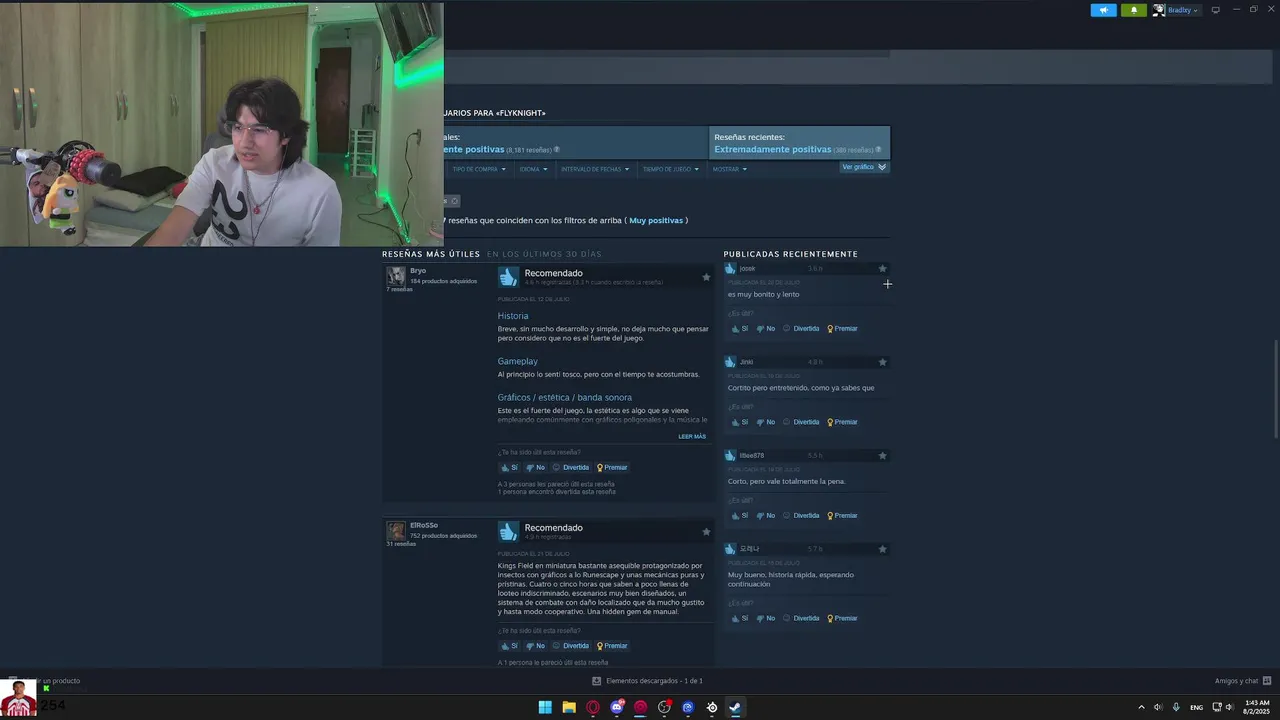Expand the Ver gráfico chart
Viewport: 1280px width, 720px height.
pyautogui.click(x=864, y=167)
